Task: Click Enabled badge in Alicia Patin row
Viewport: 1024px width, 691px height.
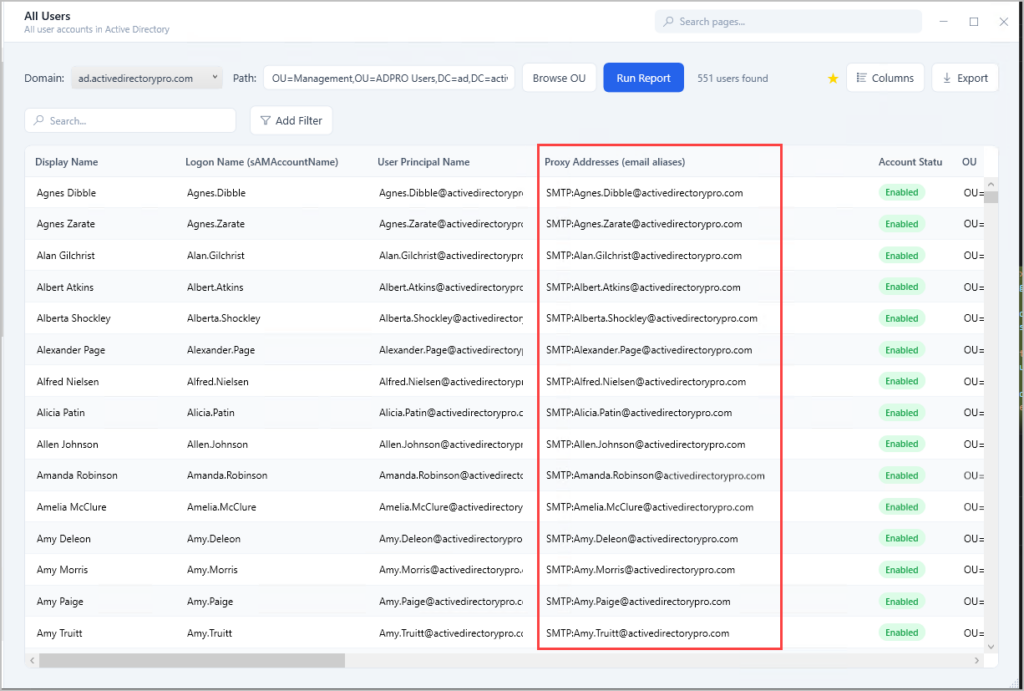Action: pyautogui.click(x=901, y=413)
